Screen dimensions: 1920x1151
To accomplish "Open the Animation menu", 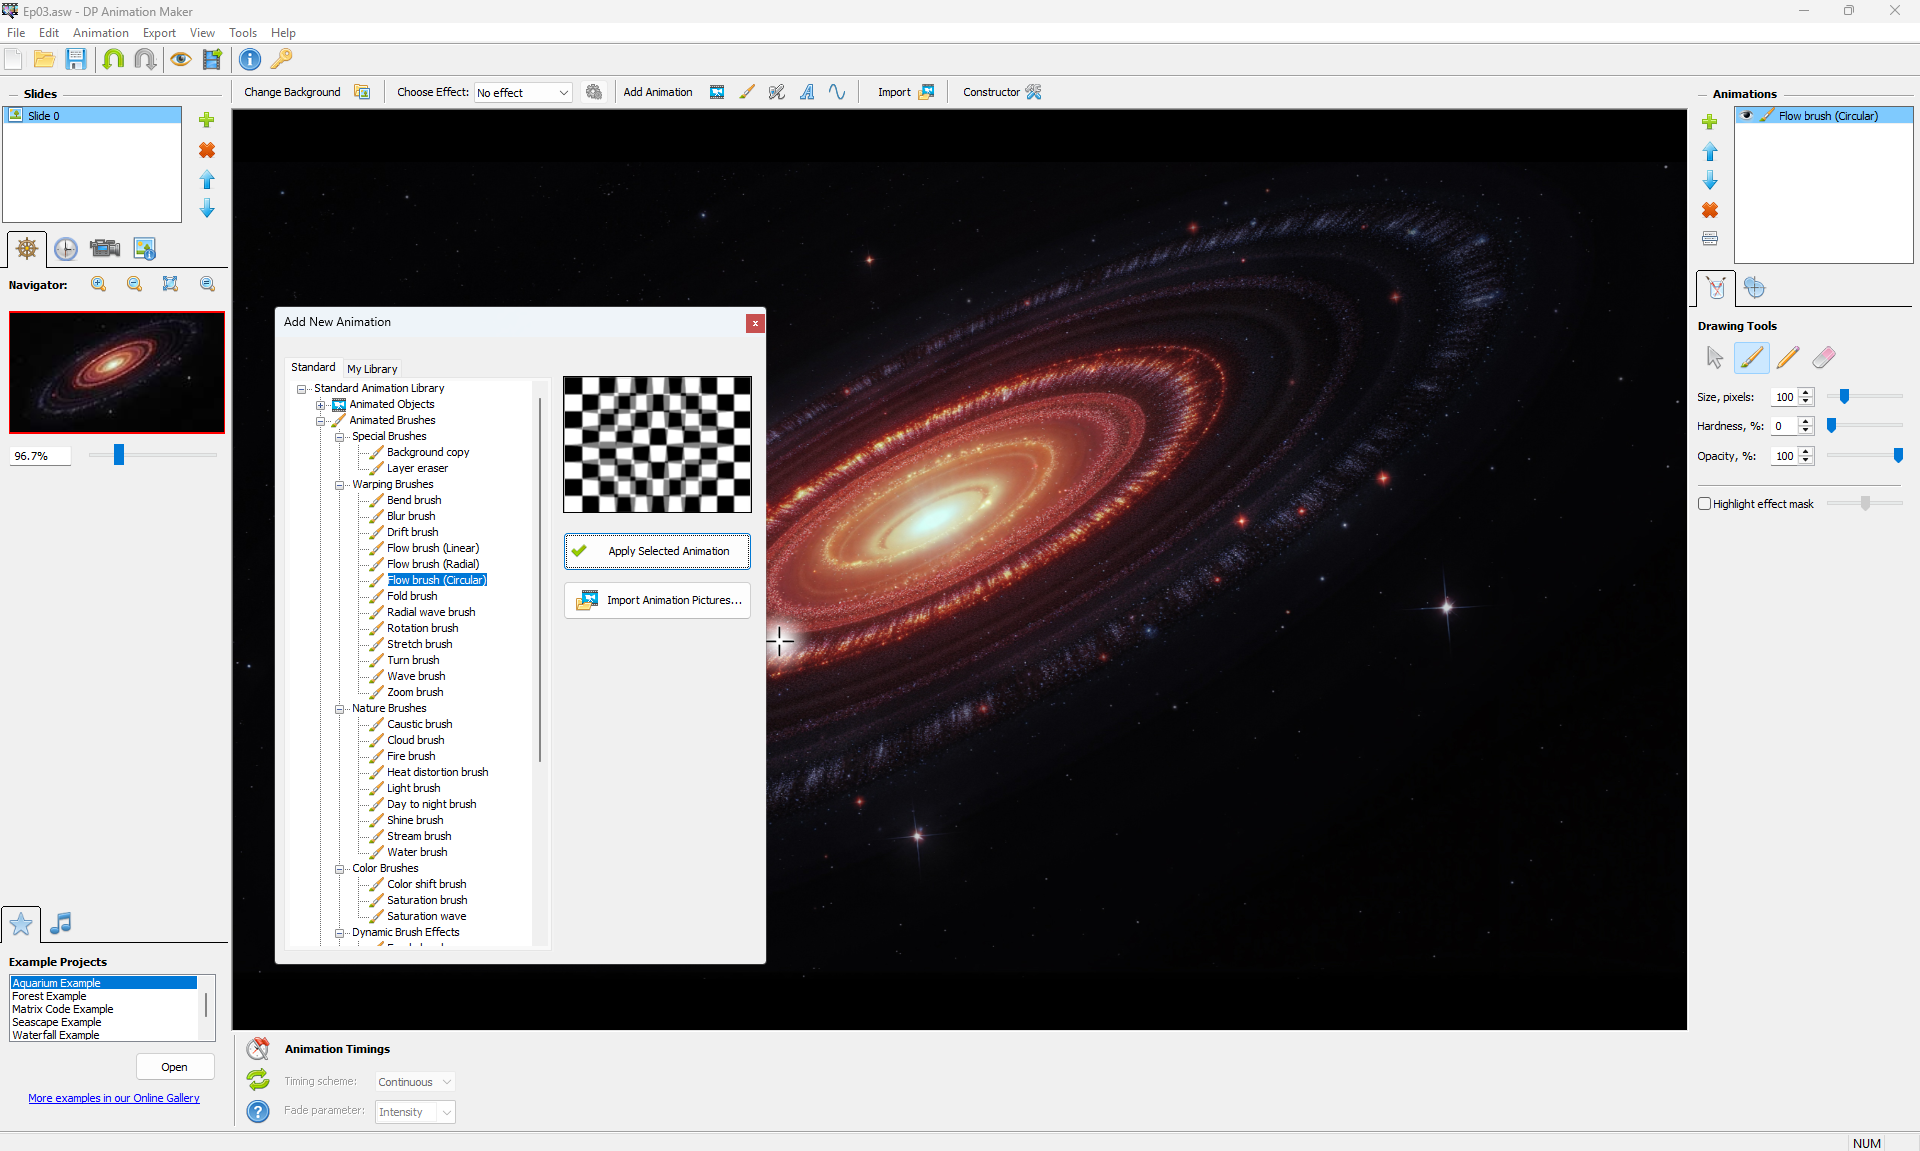I will 100,33.
